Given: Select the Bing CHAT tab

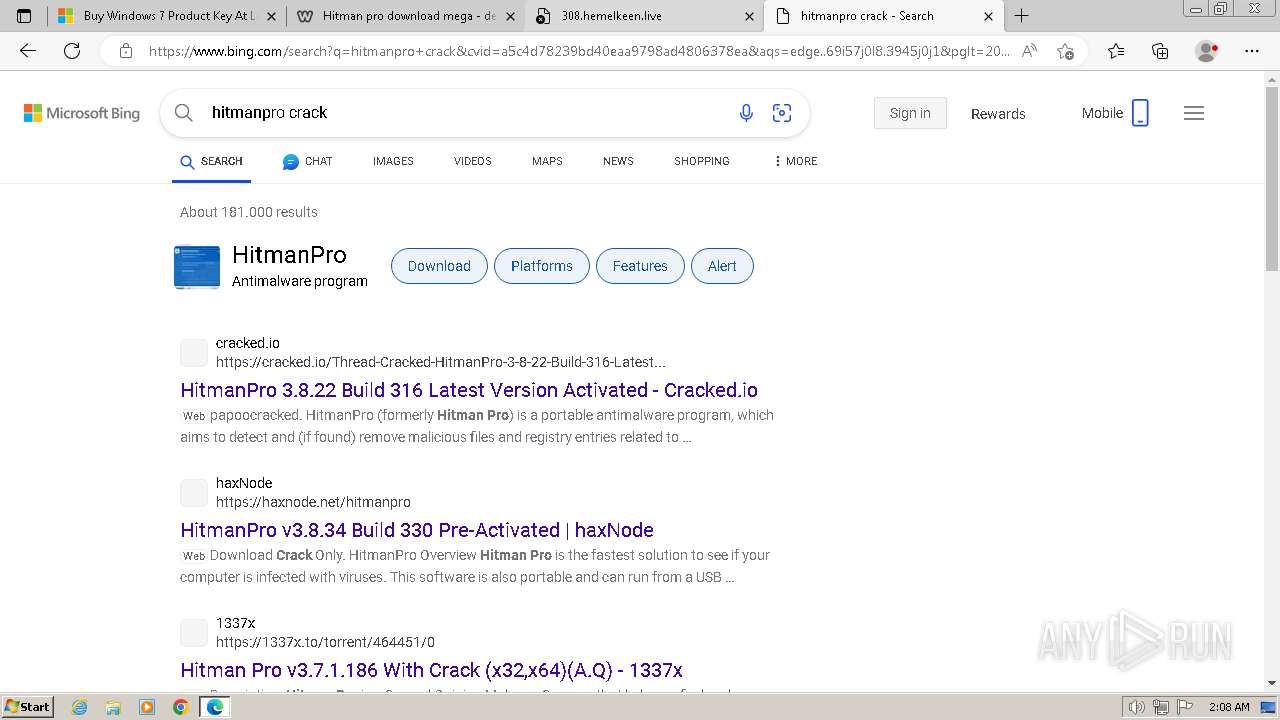Looking at the screenshot, I should click(307, 161).
